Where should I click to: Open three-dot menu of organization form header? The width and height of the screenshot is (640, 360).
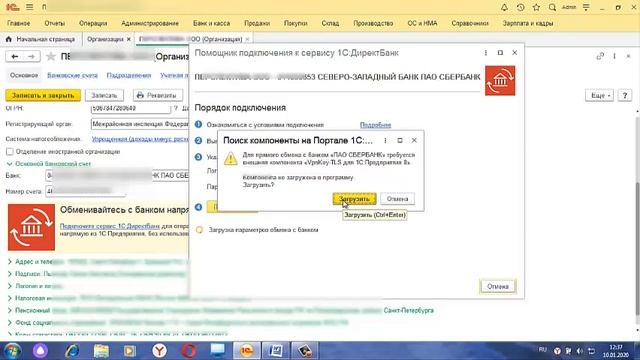click(x=614, y=56)
